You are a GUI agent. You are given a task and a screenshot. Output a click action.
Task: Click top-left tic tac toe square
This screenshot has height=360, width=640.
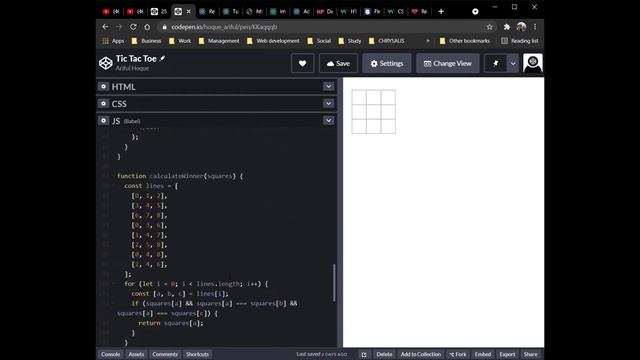(x=359, y=97)
